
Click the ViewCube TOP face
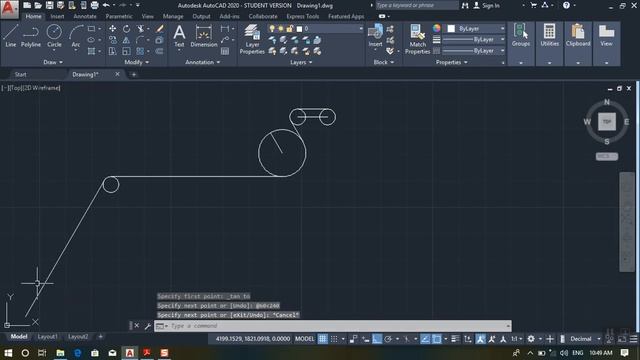(607, 122)
